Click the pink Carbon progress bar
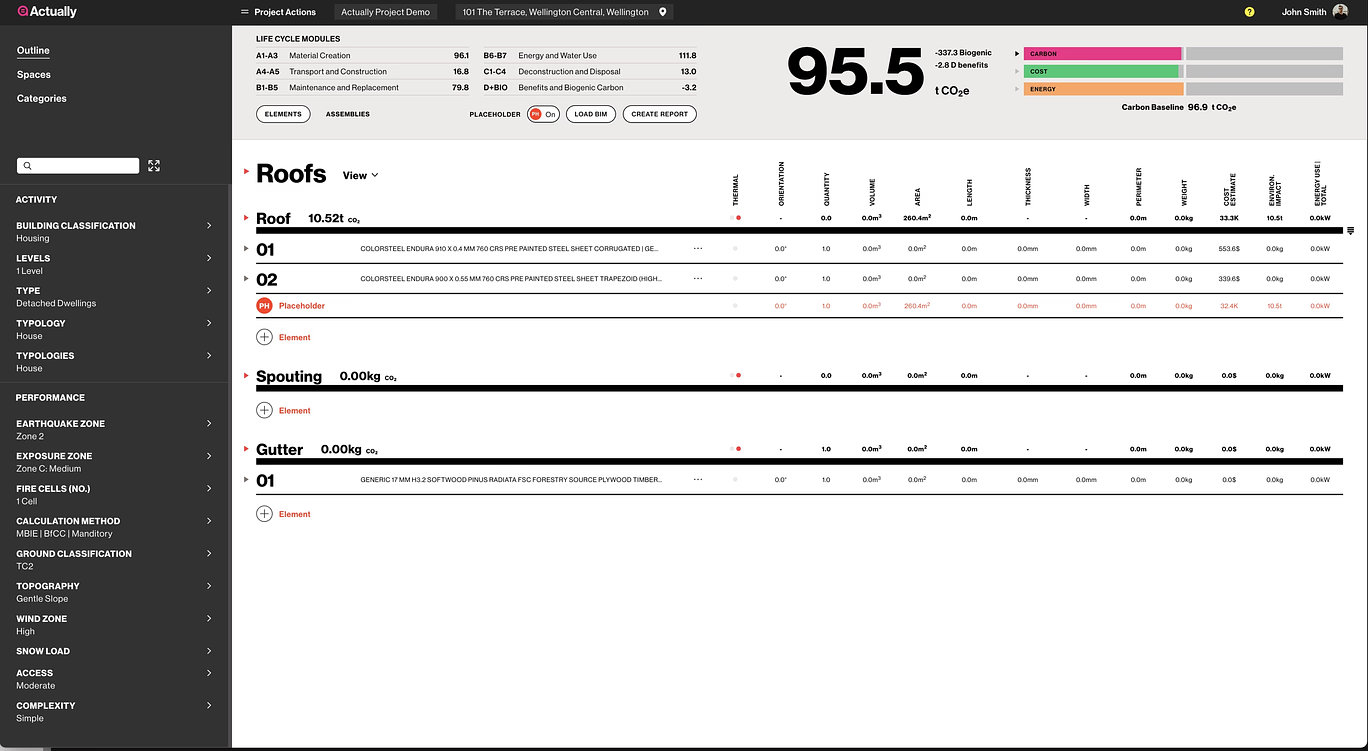The width and height of the screenshot is (1368, 751). point(1102,54)
